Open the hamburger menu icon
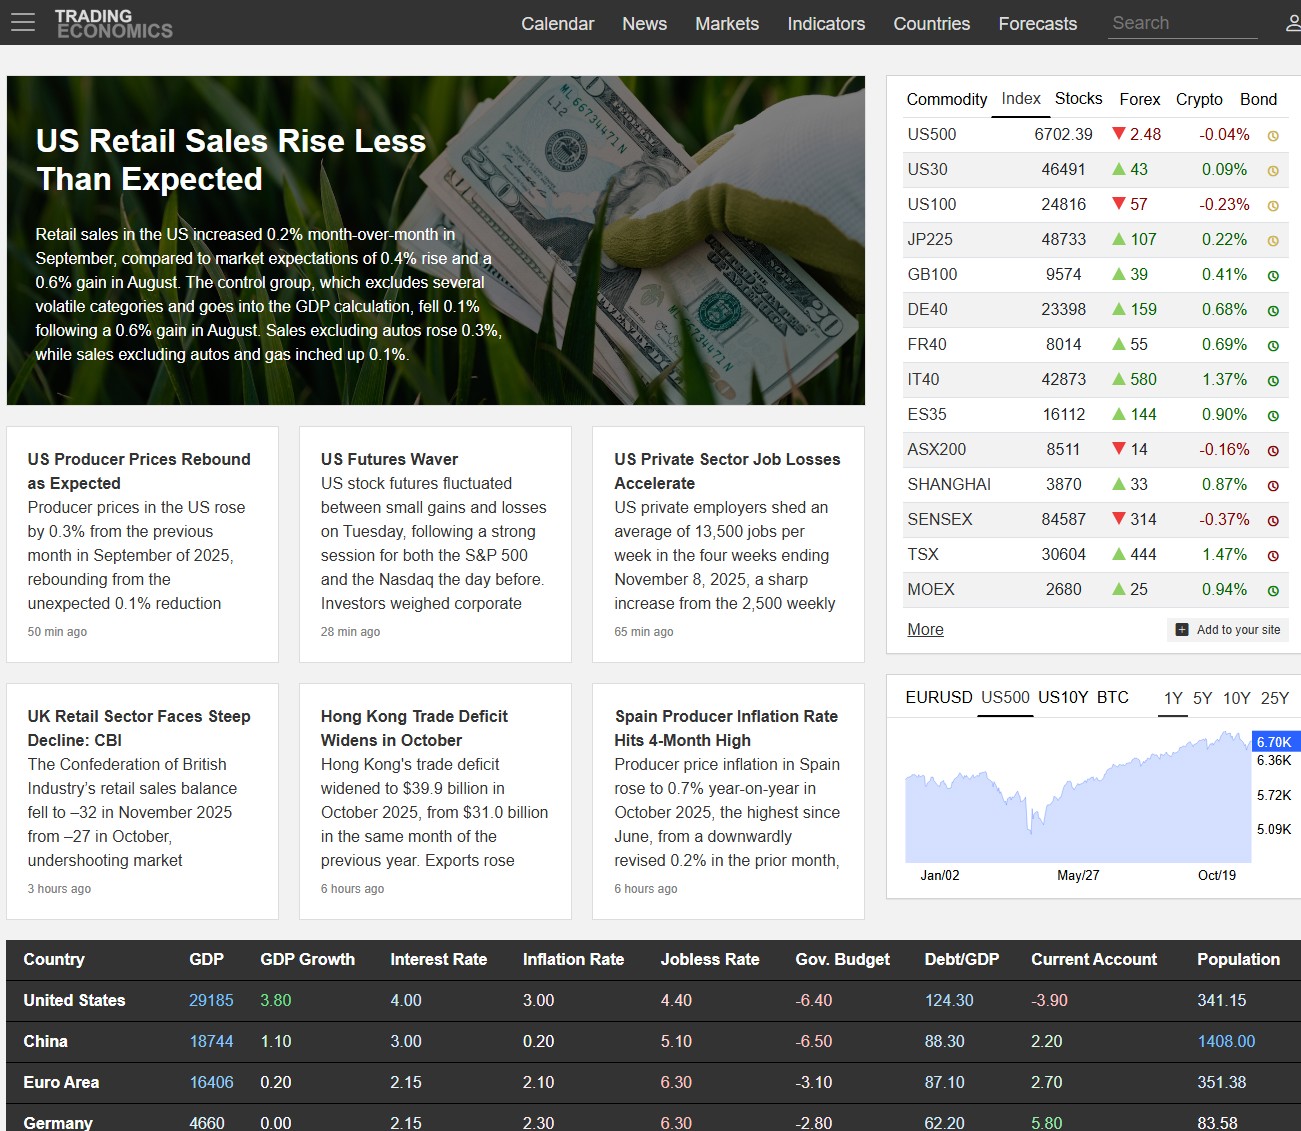 (22, 22)
